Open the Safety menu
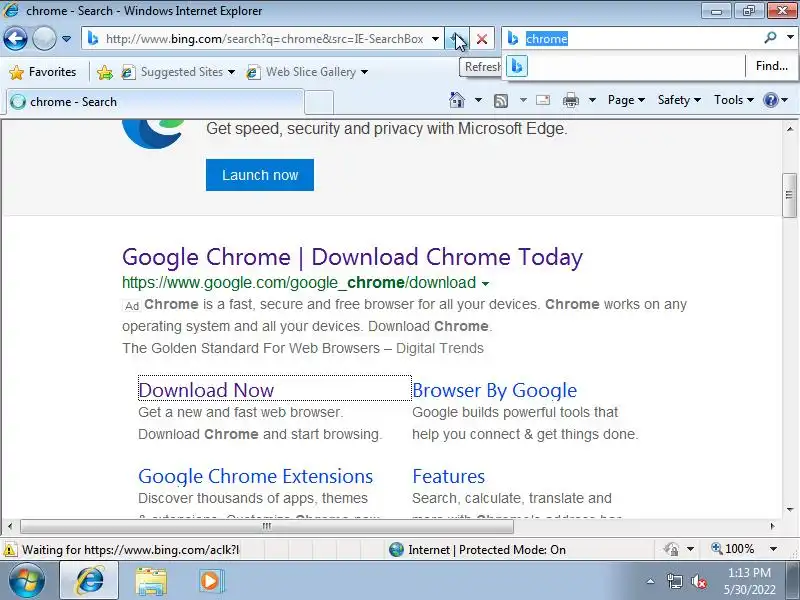Screen dimensions: 800x600 point(679,100)
